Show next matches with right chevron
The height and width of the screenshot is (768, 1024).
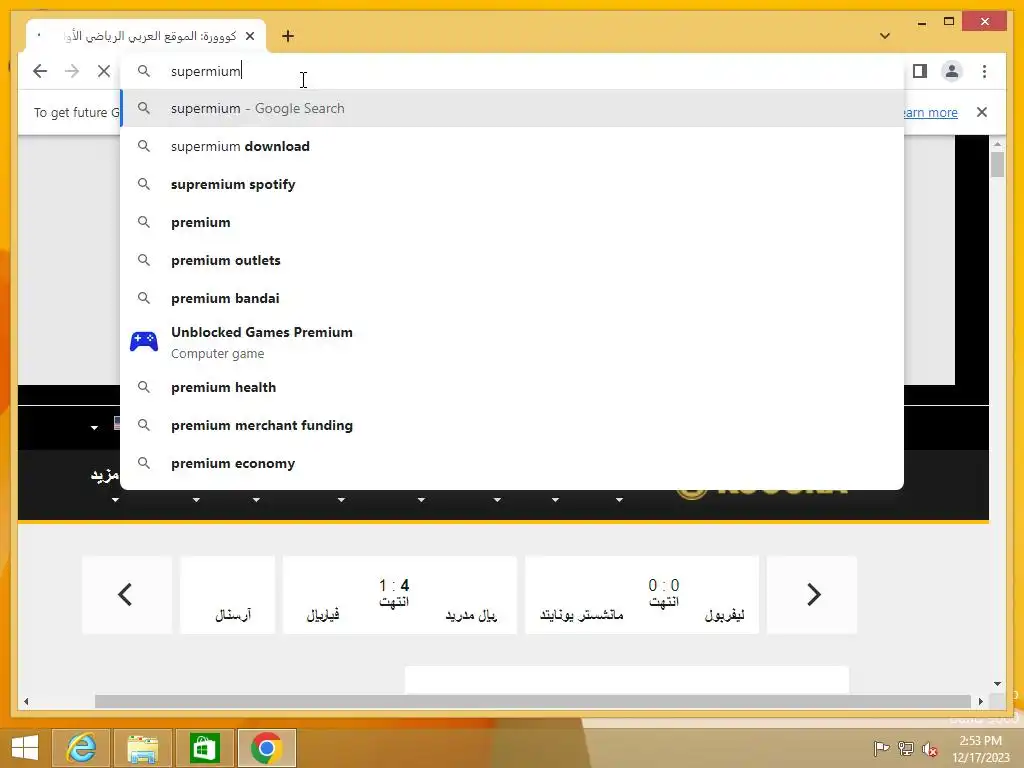pos(812,594)
